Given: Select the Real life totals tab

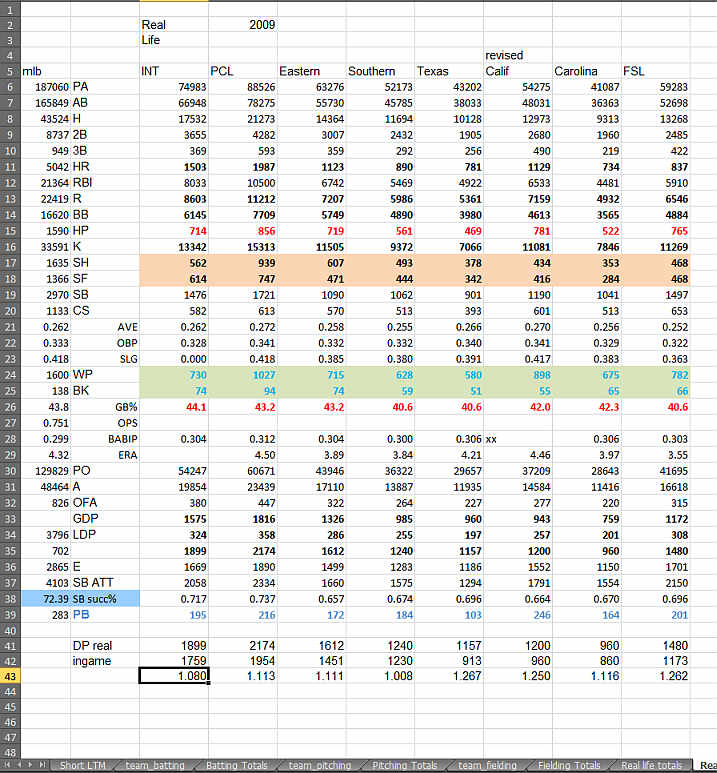Looking at the screenshot, I should click(x=651, y=765).
